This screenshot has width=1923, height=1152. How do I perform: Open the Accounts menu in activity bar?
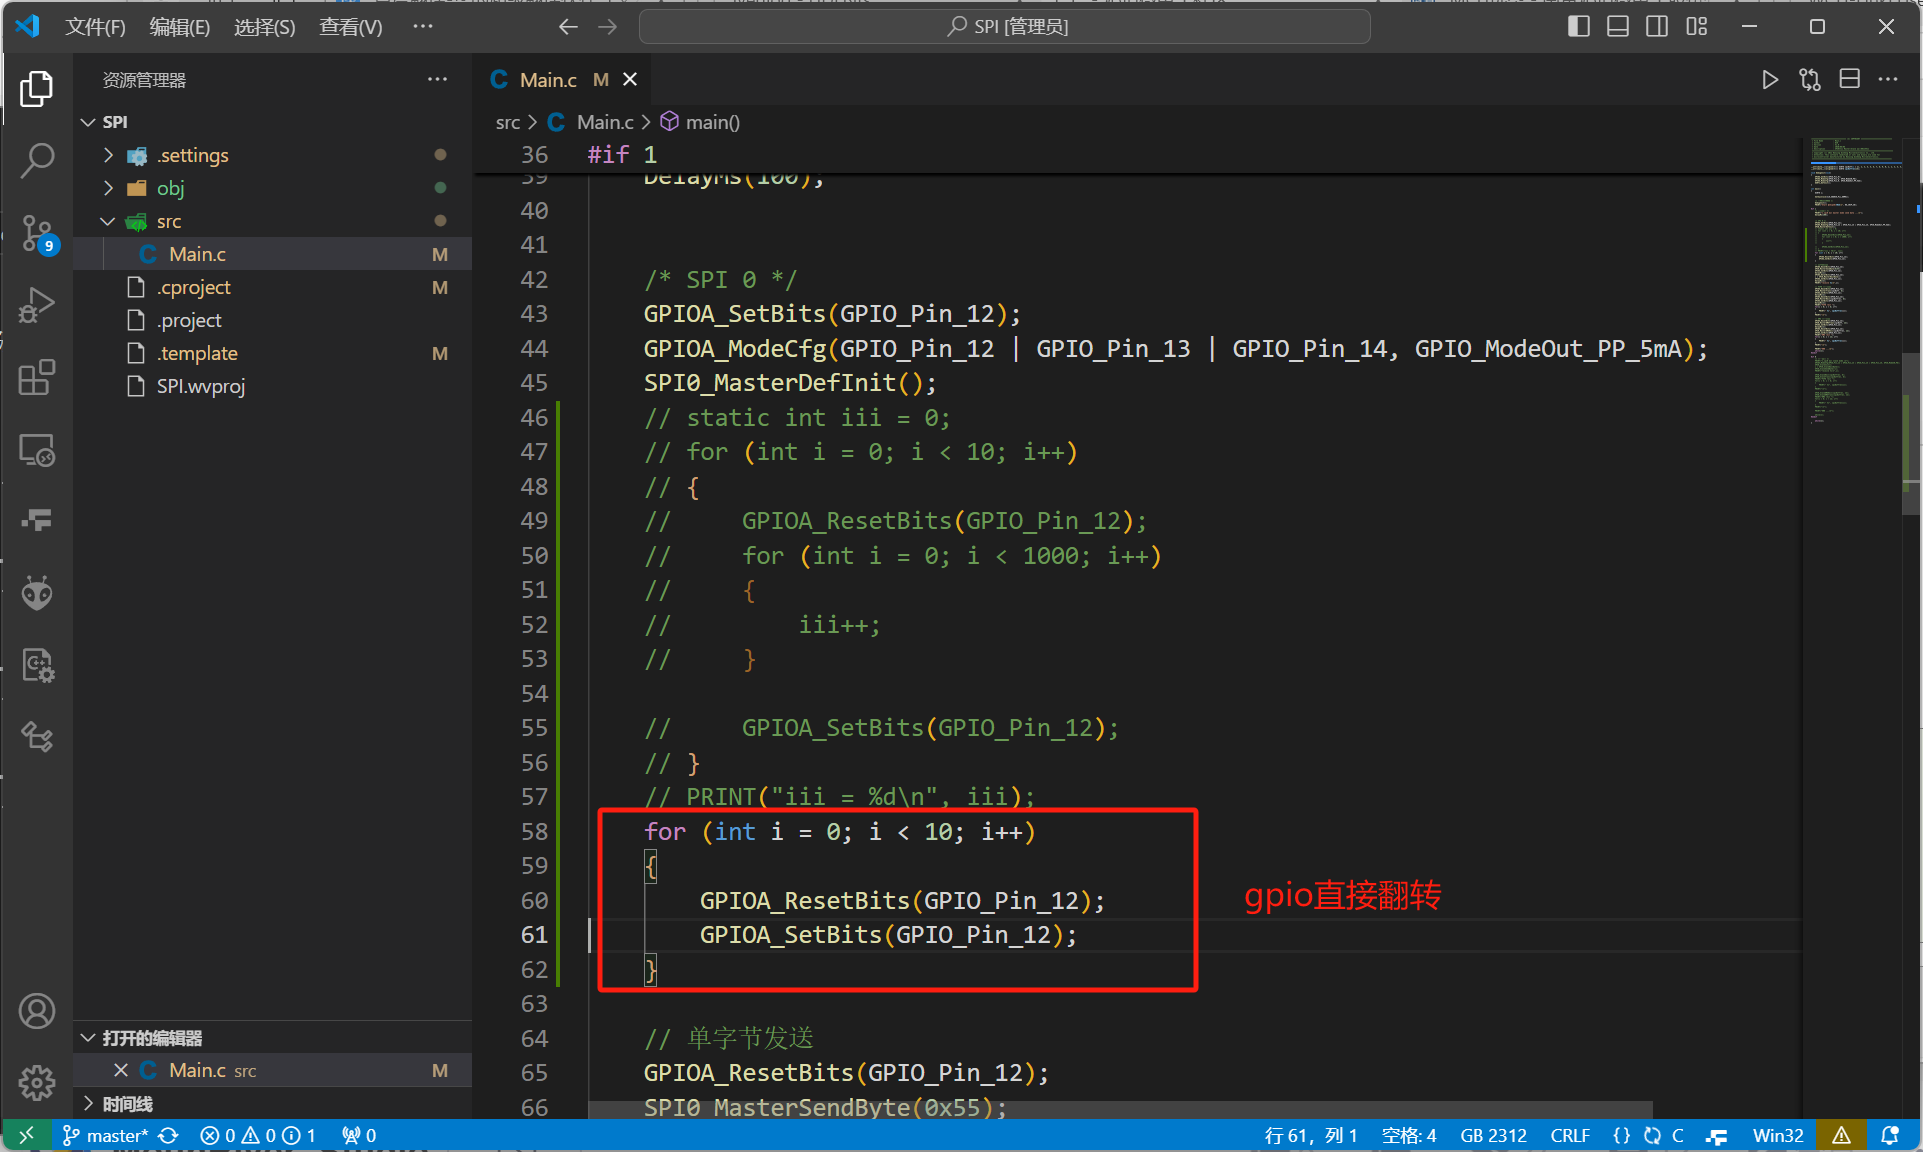tap(37, 1011)
